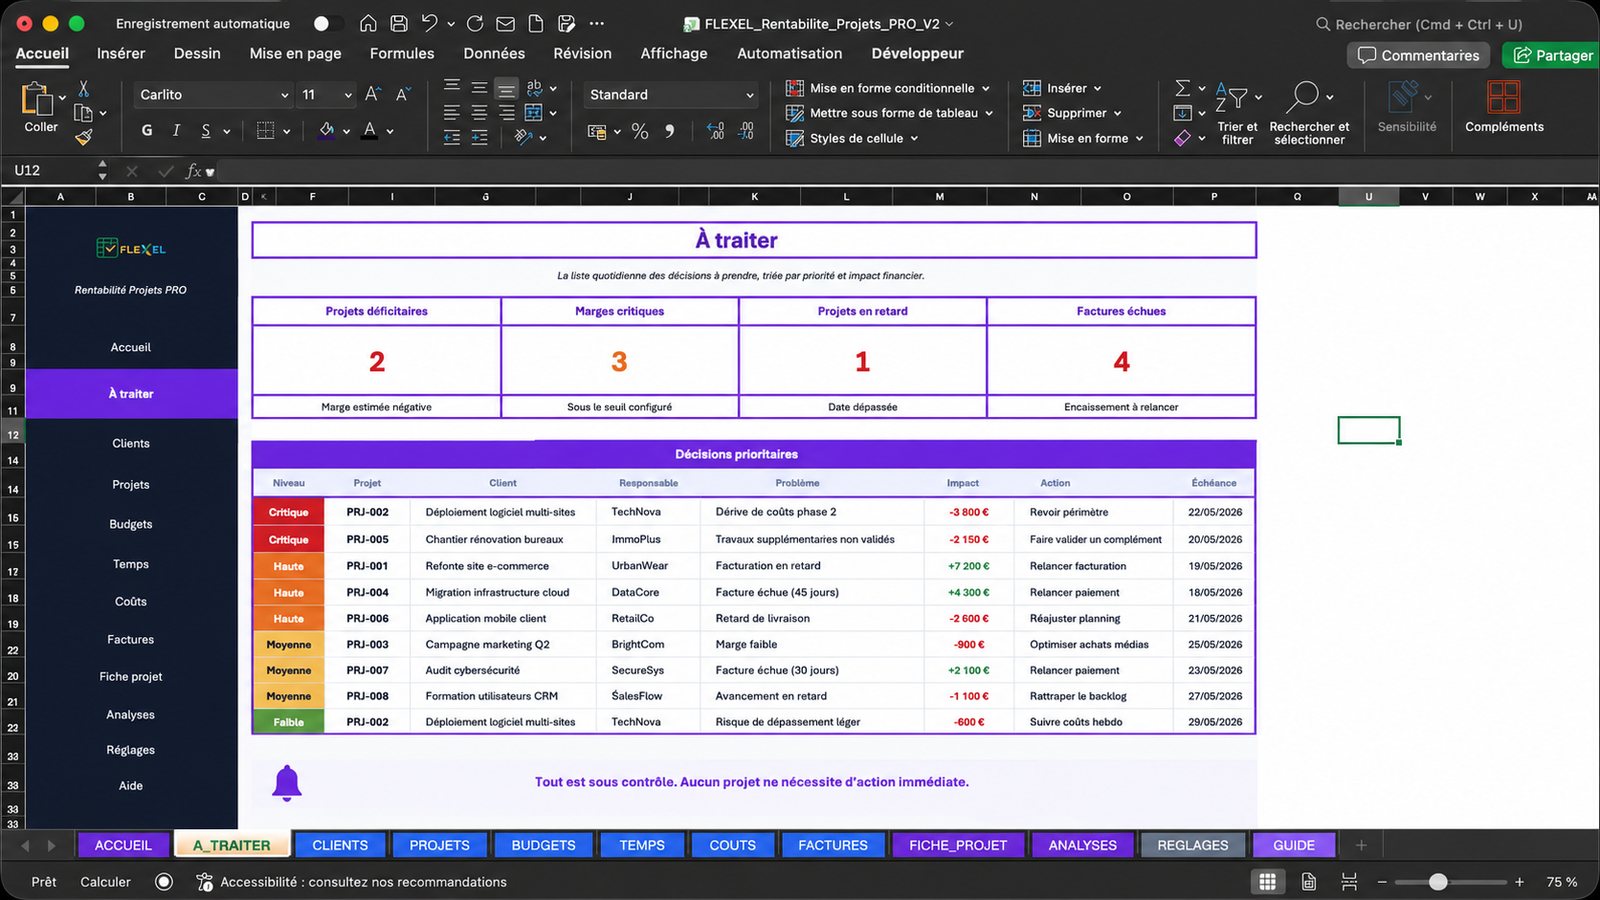1600x900 pixels.
Task: Click the Home icon in title bar
Action: [368, 23]
